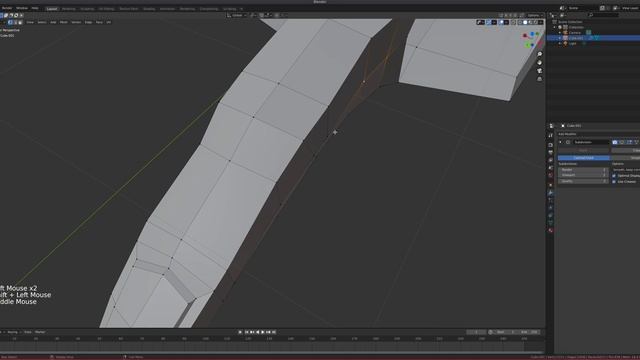Switch to the Modeling workspace tab
640x360 pixels.
tap(69, 9)
